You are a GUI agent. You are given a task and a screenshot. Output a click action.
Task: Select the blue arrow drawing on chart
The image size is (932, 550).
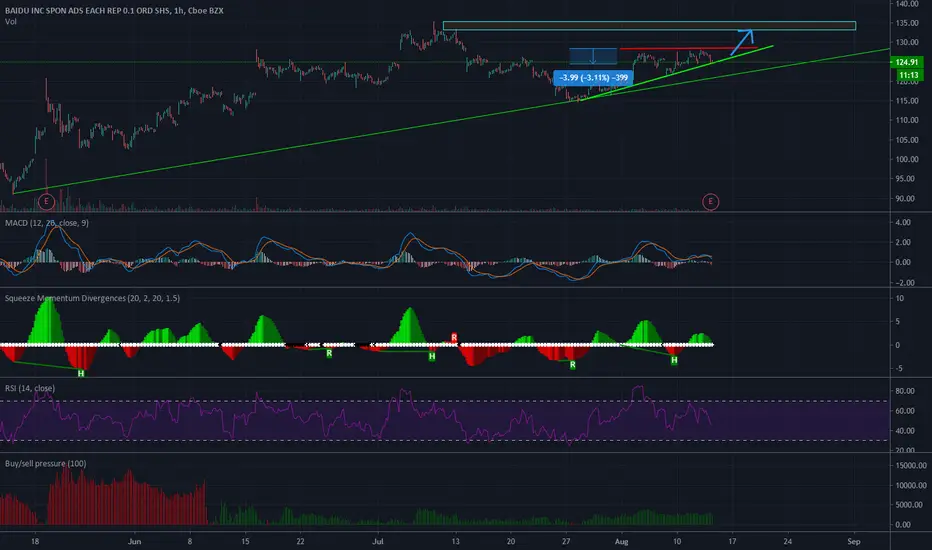(x=742, y=42)
